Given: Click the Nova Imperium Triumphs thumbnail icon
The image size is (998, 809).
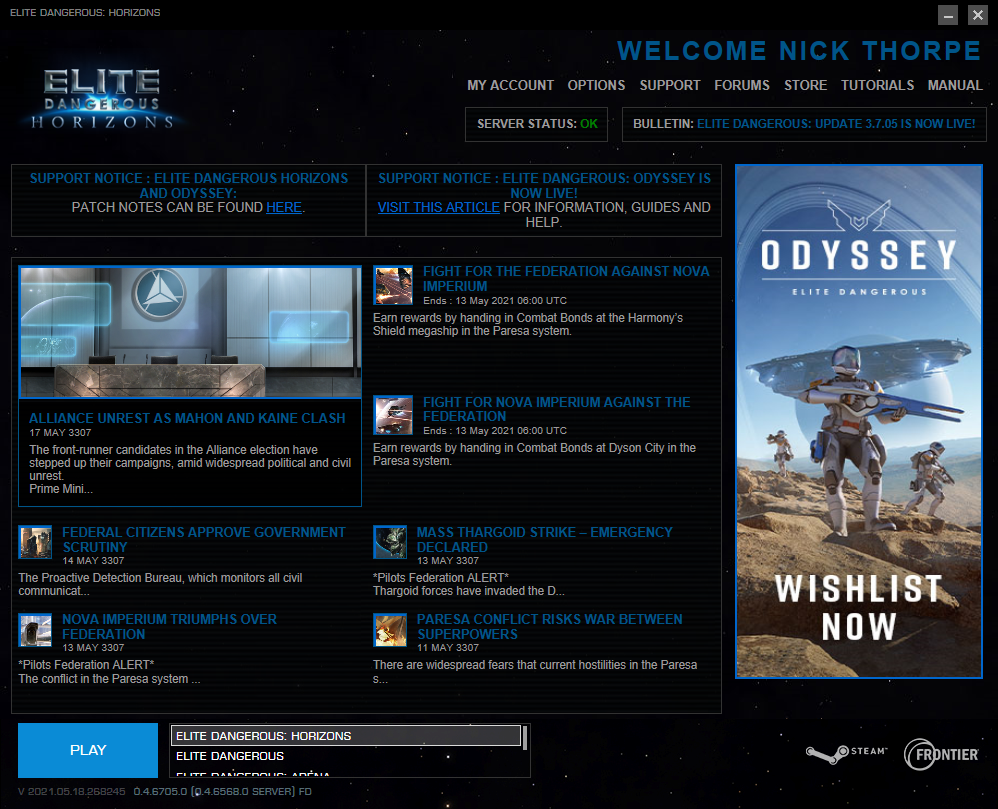Looking at the screenshot, I should (35, 630).
